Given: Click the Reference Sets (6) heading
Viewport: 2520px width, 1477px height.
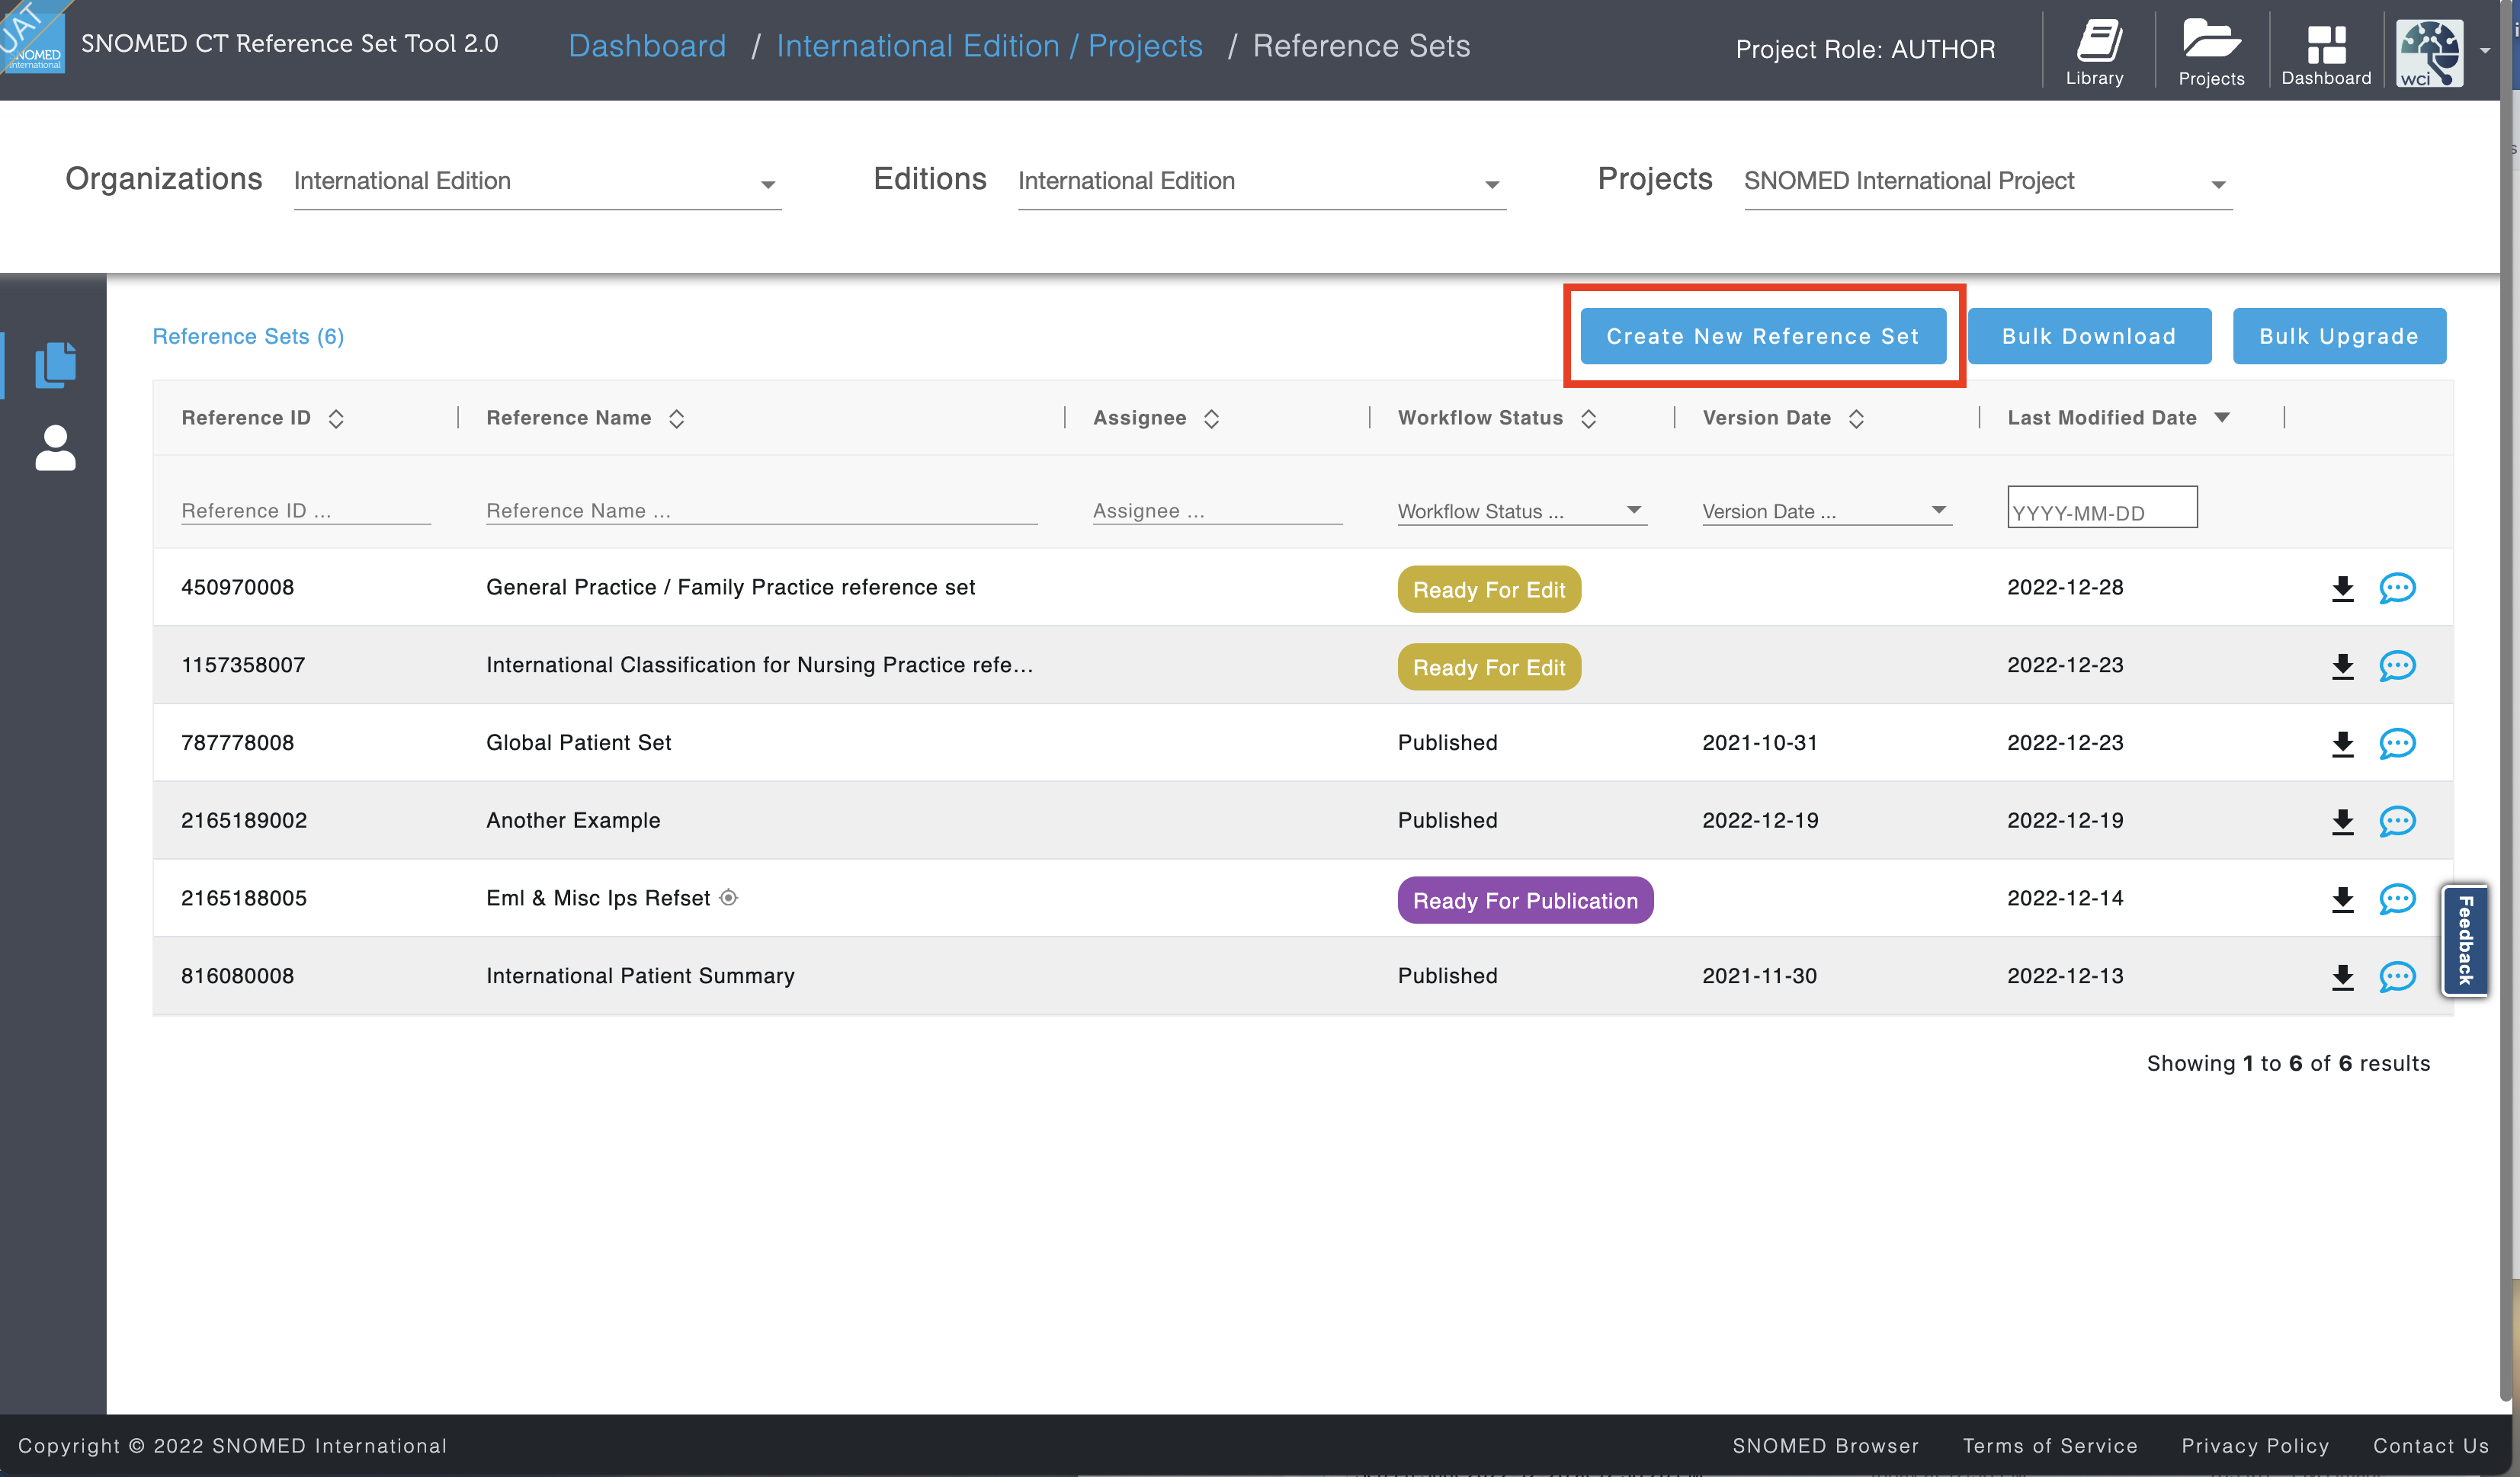Looking at the screenshot, I should [x=248, y=337].
